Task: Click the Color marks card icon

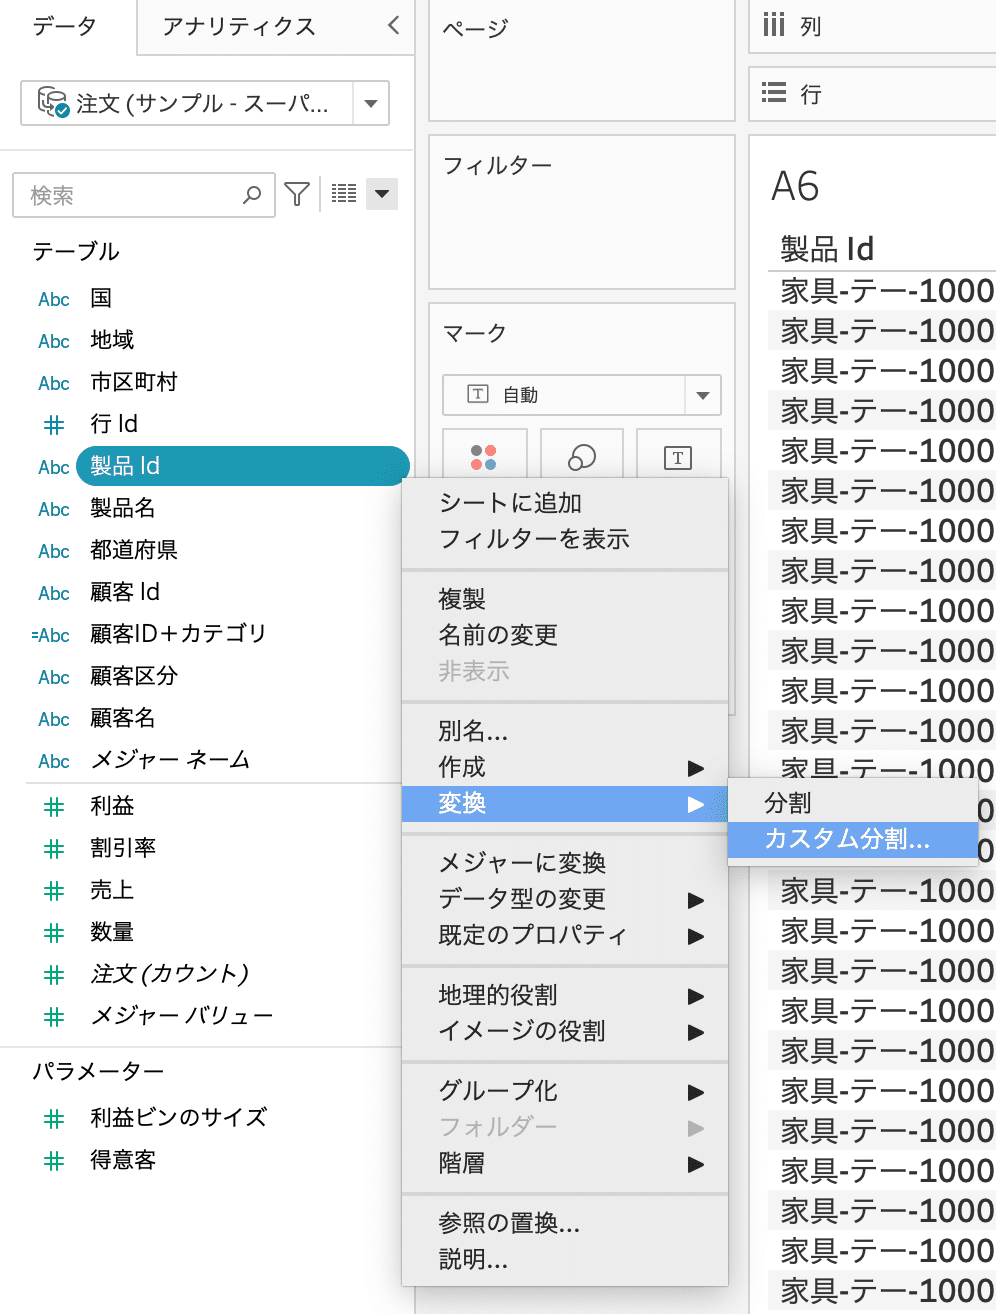Action: (x=483, y=458)
